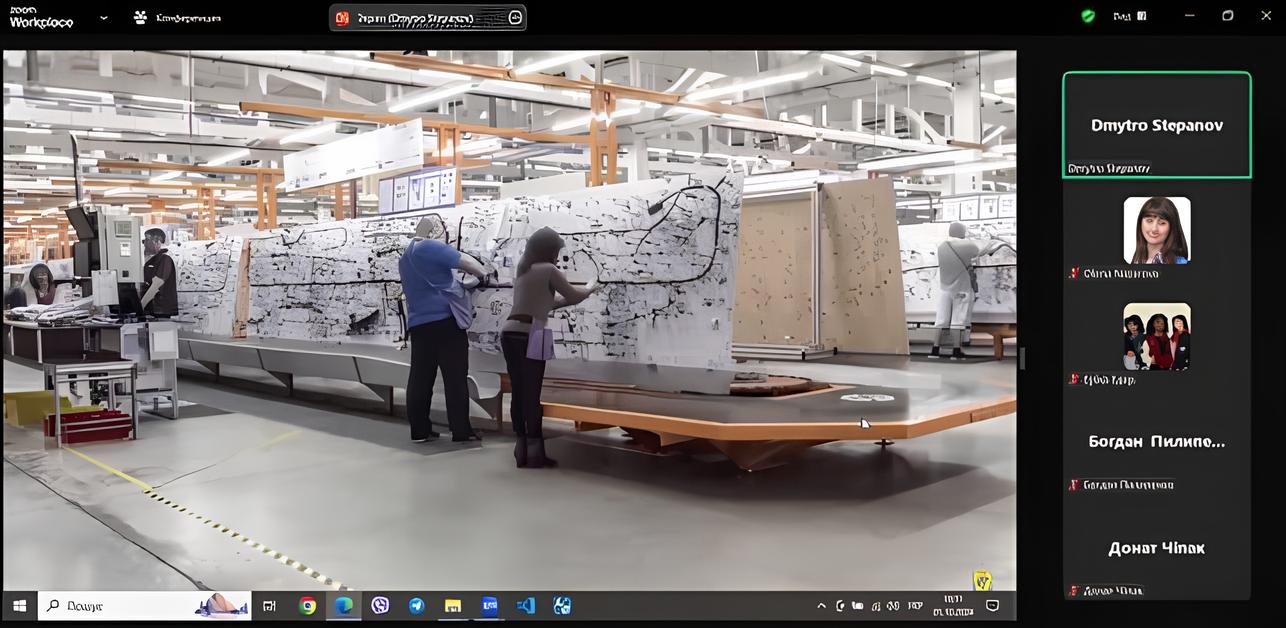Open Google Chrome from the taskbar
This screenshot has width=1286, height=628.
(x=307, y=605)
